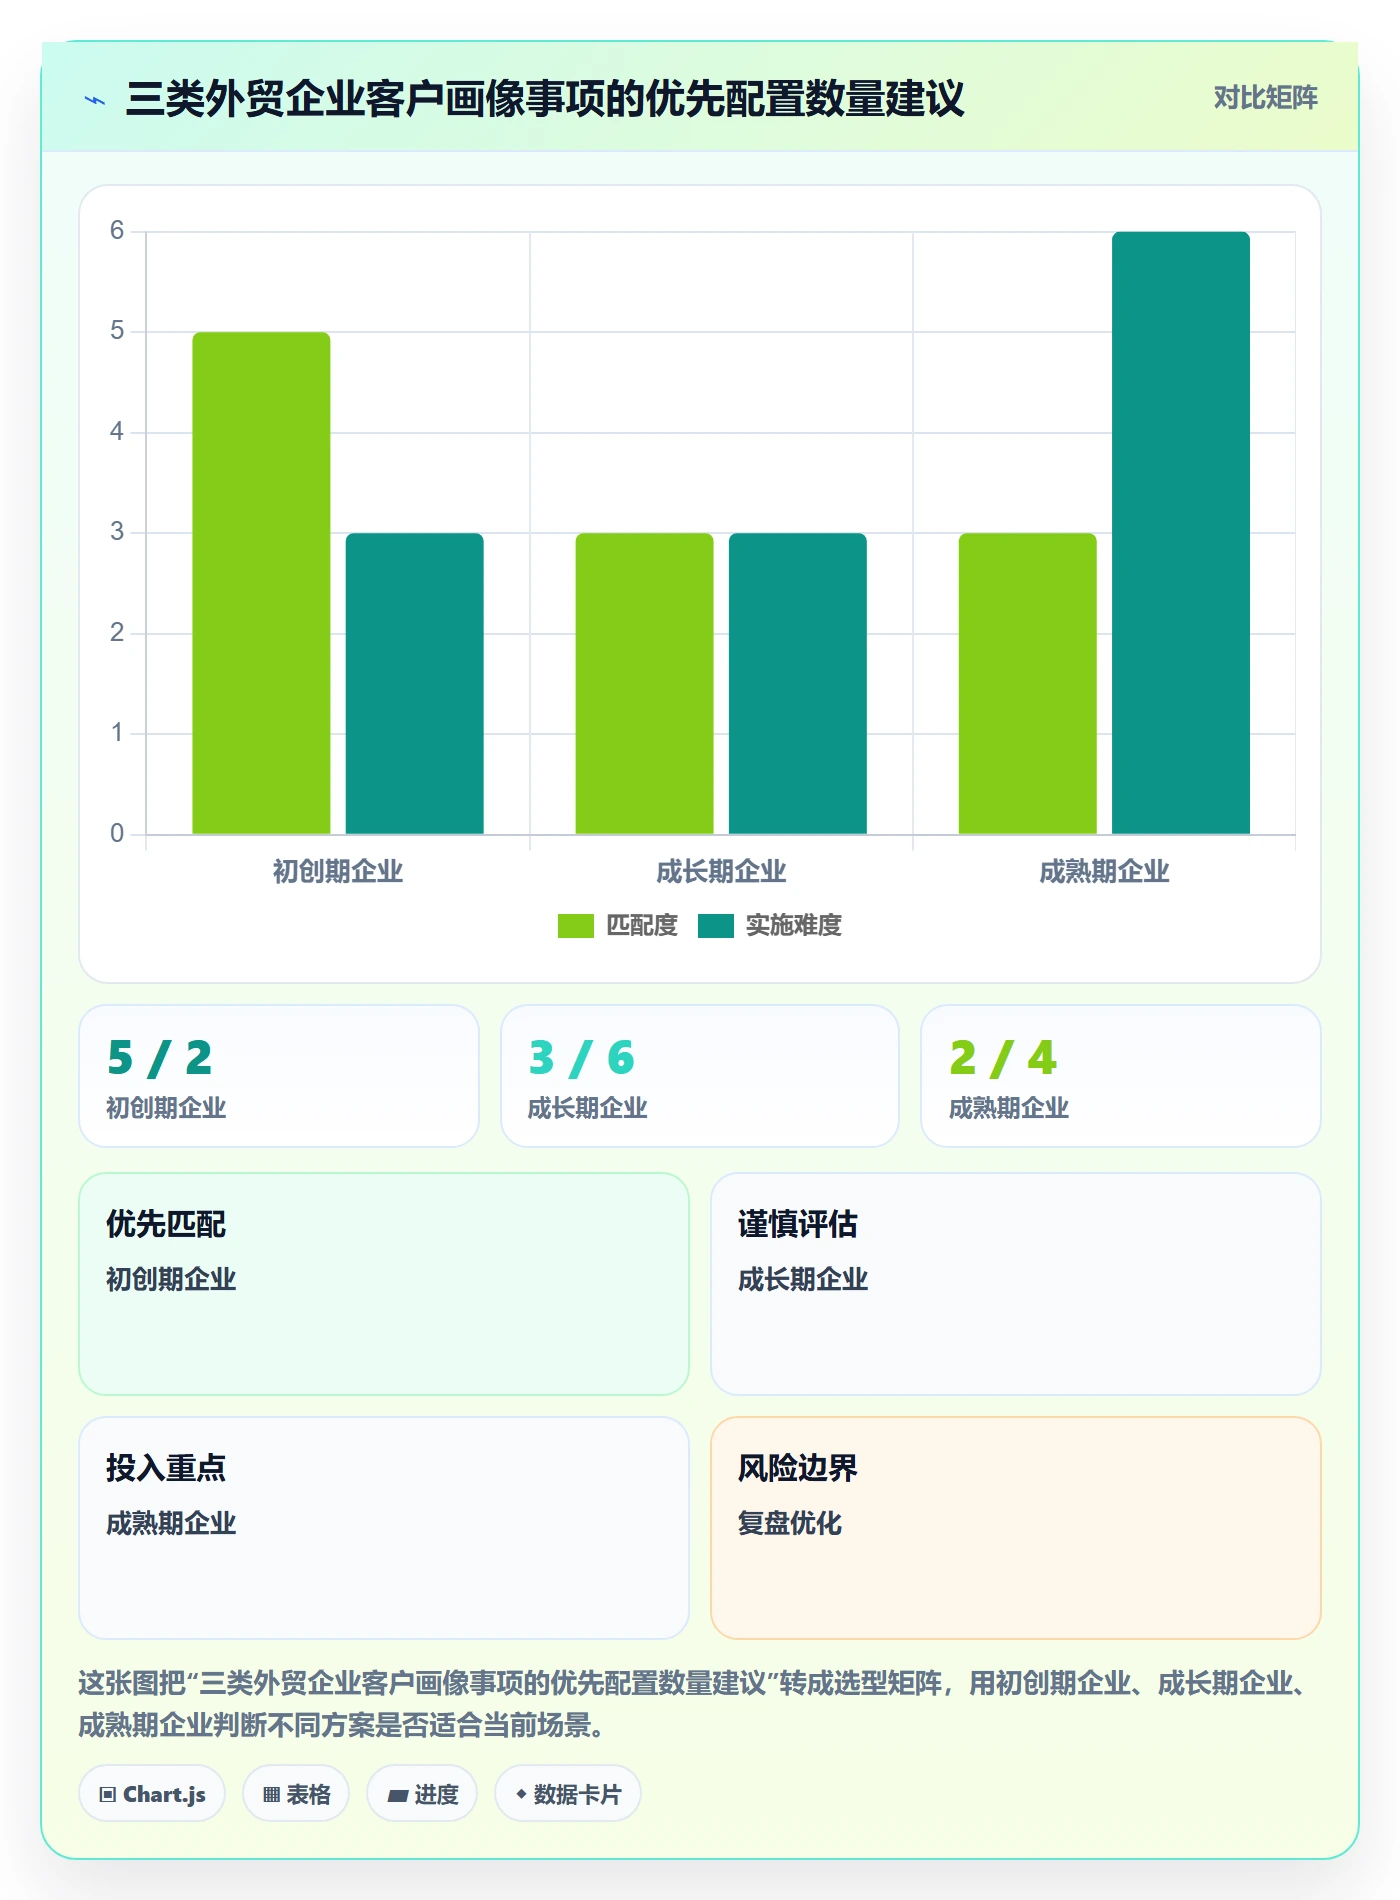Click the 实施难度 bar for 成熟期企业
The height and width of the screenshot is (1900, 1400).
point(1181,533)
